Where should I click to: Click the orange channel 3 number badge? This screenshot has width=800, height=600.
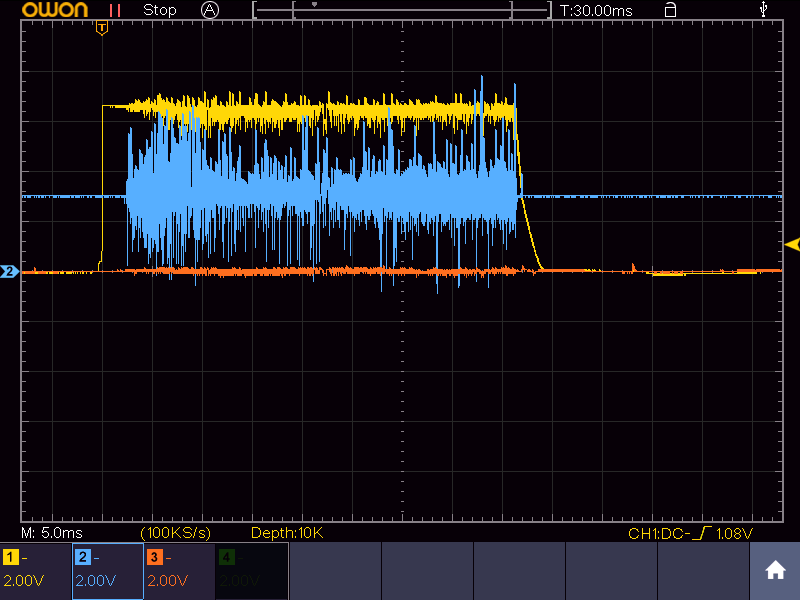click(x=155, y=557)
